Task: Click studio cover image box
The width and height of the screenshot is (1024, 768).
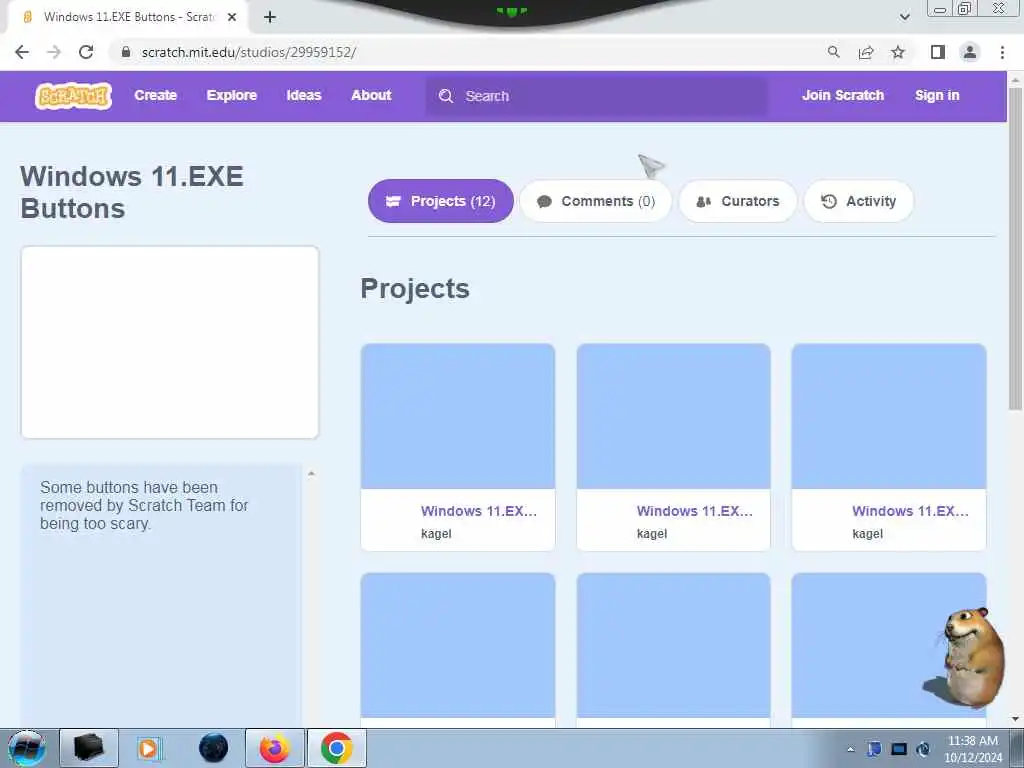Action: pos(170,342)
